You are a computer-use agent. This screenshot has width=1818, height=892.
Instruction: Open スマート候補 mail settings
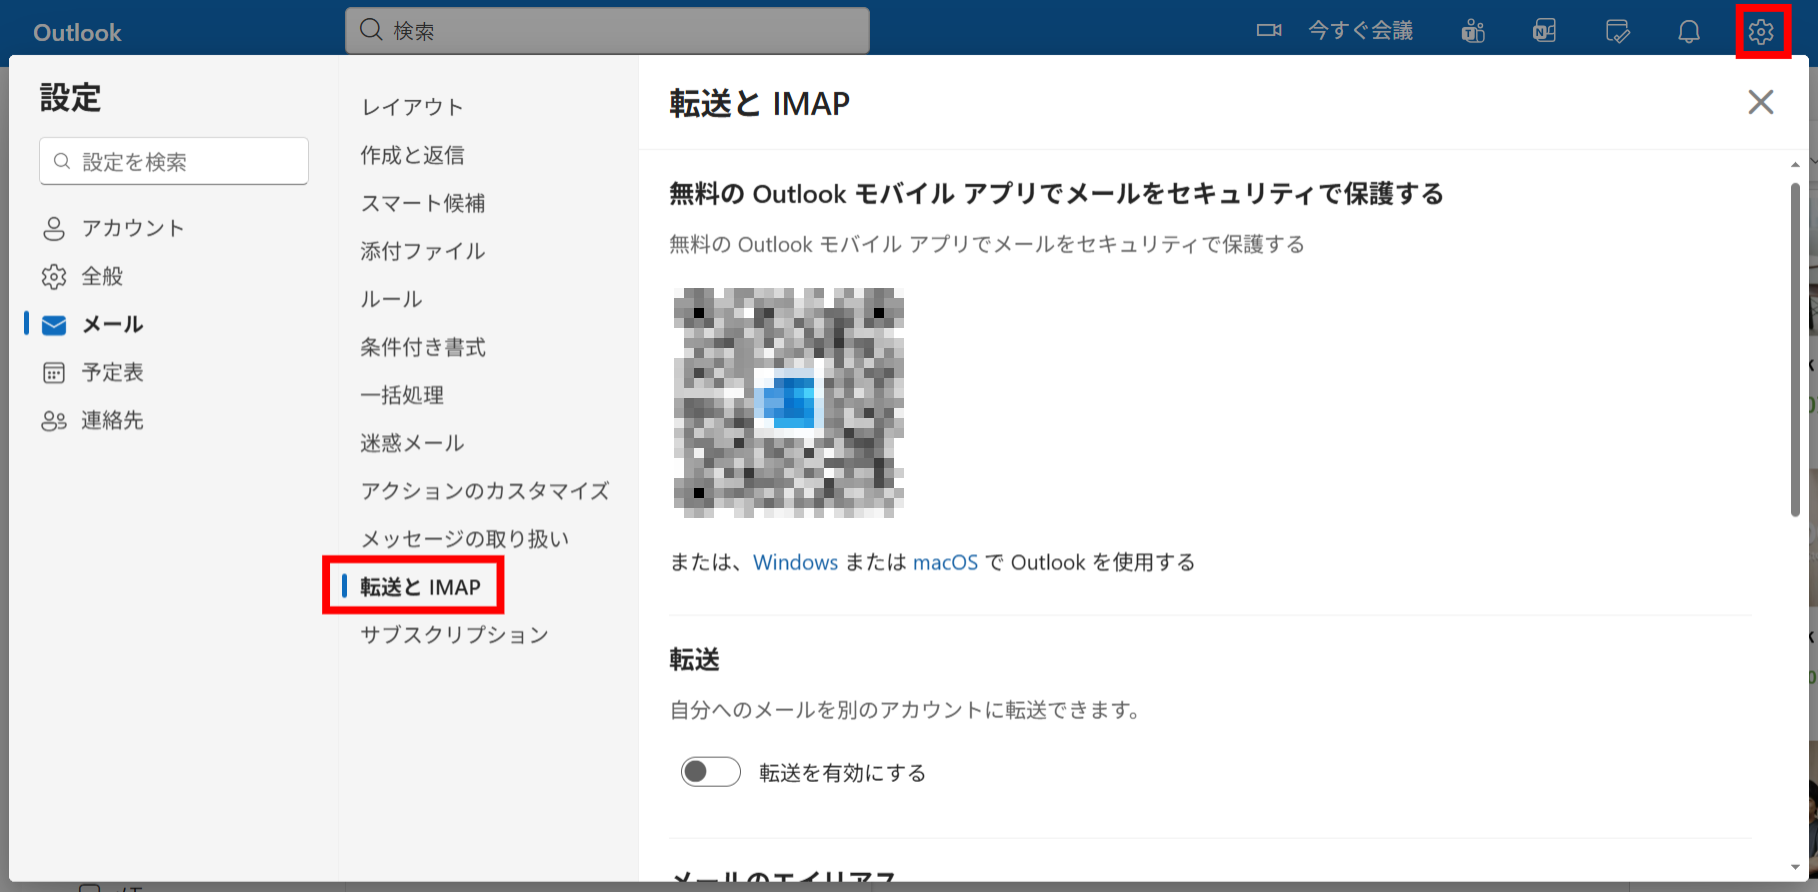[423, 203]
